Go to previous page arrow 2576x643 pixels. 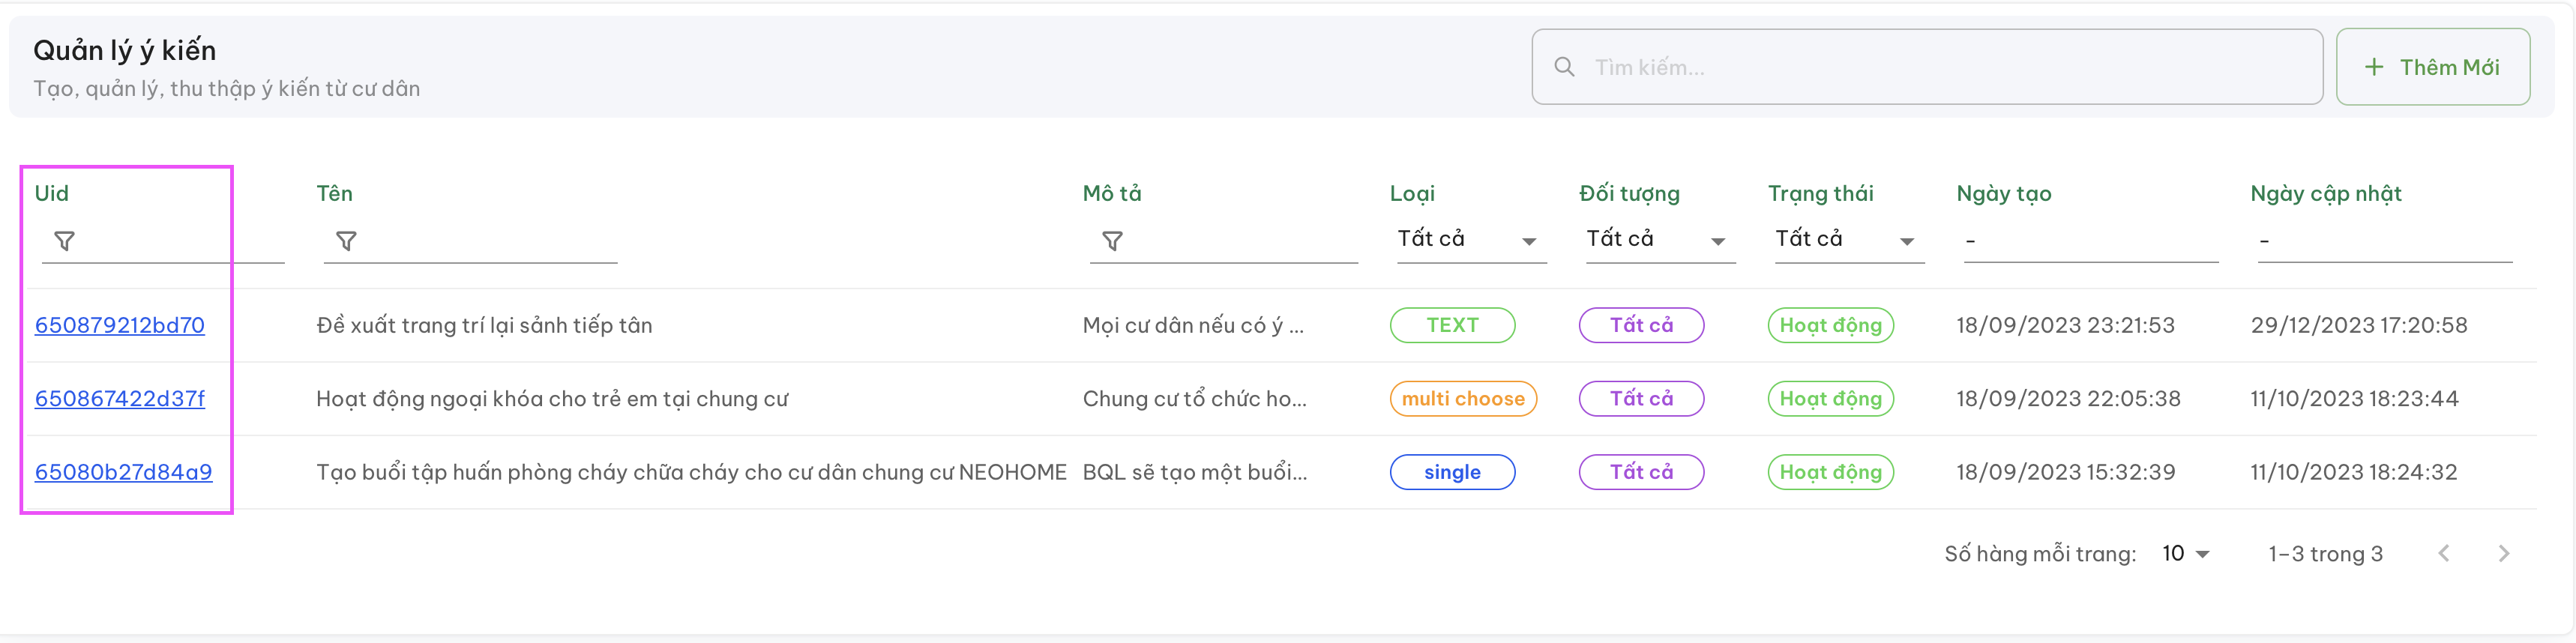[2444, 553]
